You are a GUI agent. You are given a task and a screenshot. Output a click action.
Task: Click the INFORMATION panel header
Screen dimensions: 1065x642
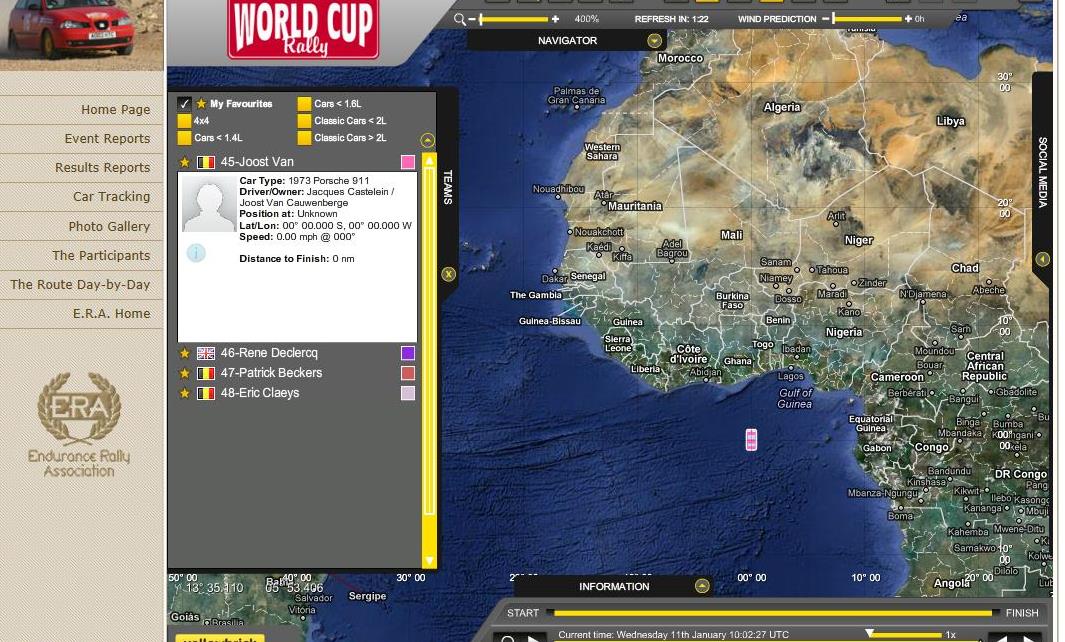614,586
